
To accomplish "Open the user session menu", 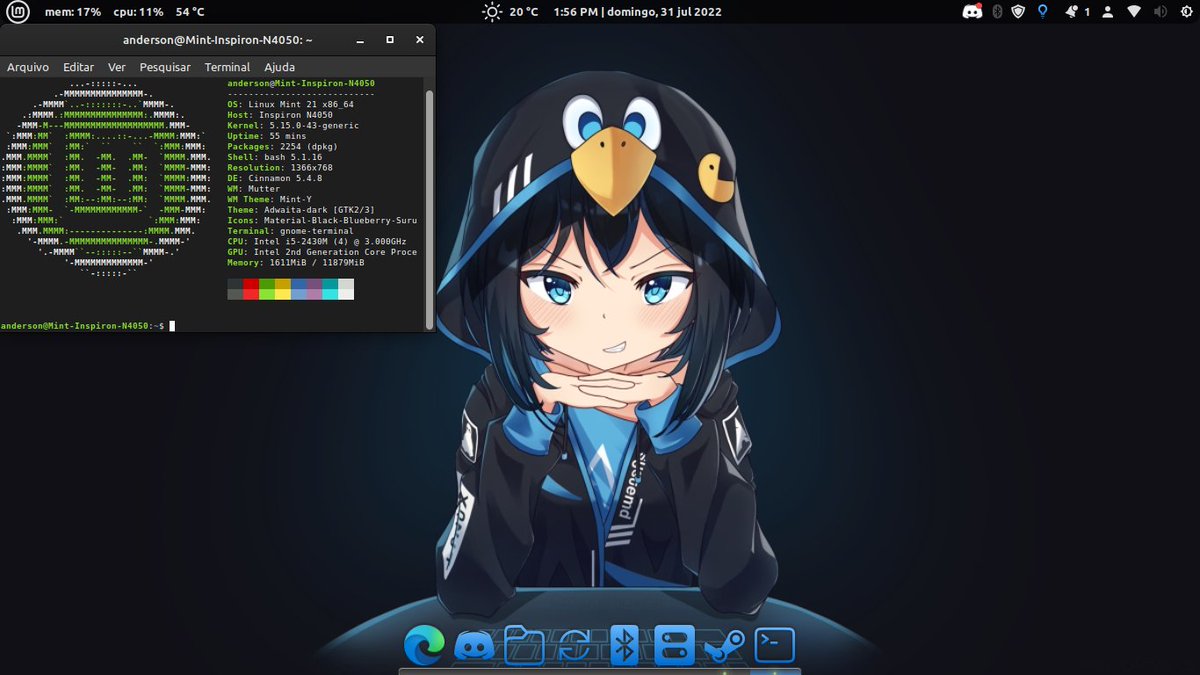I will click(x=1107, y=12).
